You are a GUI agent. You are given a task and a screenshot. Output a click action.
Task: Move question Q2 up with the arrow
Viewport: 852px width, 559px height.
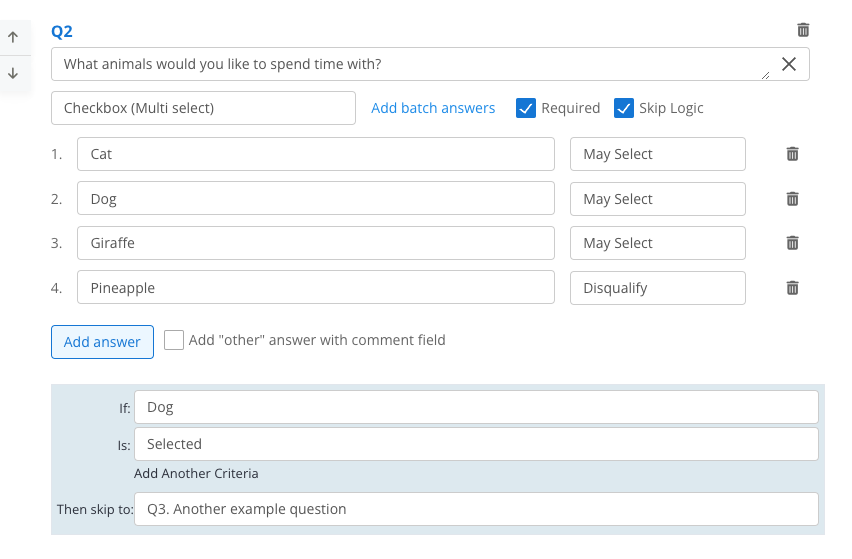[13, 37]
